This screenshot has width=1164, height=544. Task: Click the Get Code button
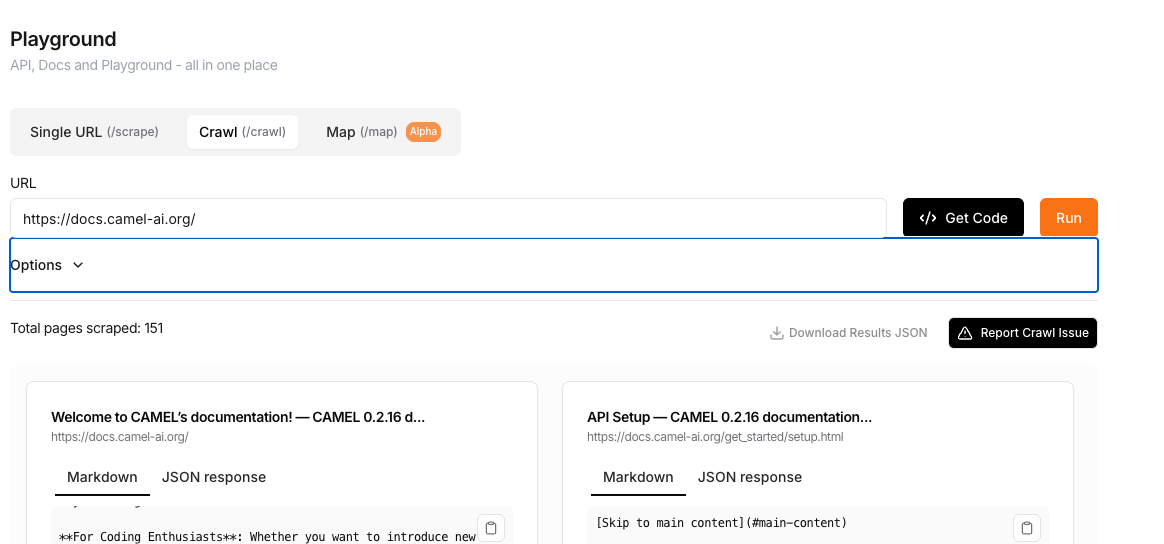click(963, 217)
